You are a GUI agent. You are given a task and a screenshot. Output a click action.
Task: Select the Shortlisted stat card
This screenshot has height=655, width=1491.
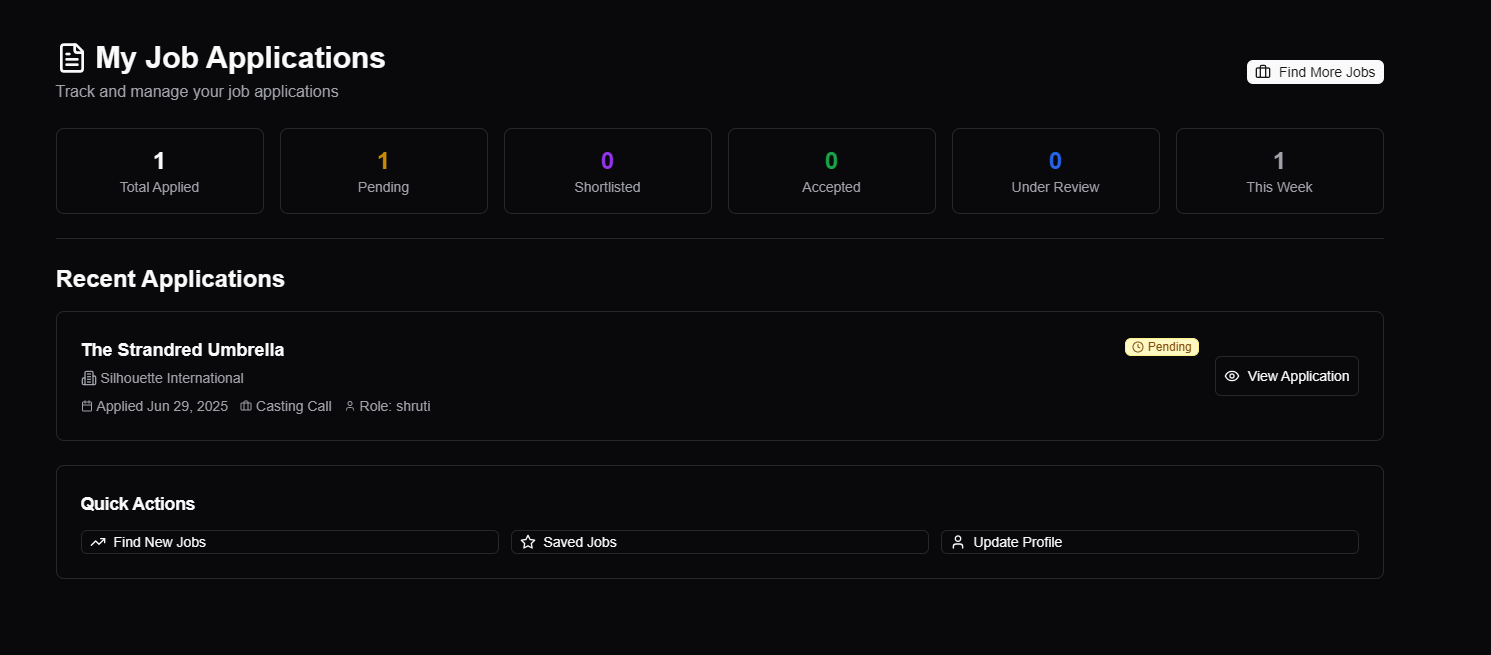tap(608, 171)
